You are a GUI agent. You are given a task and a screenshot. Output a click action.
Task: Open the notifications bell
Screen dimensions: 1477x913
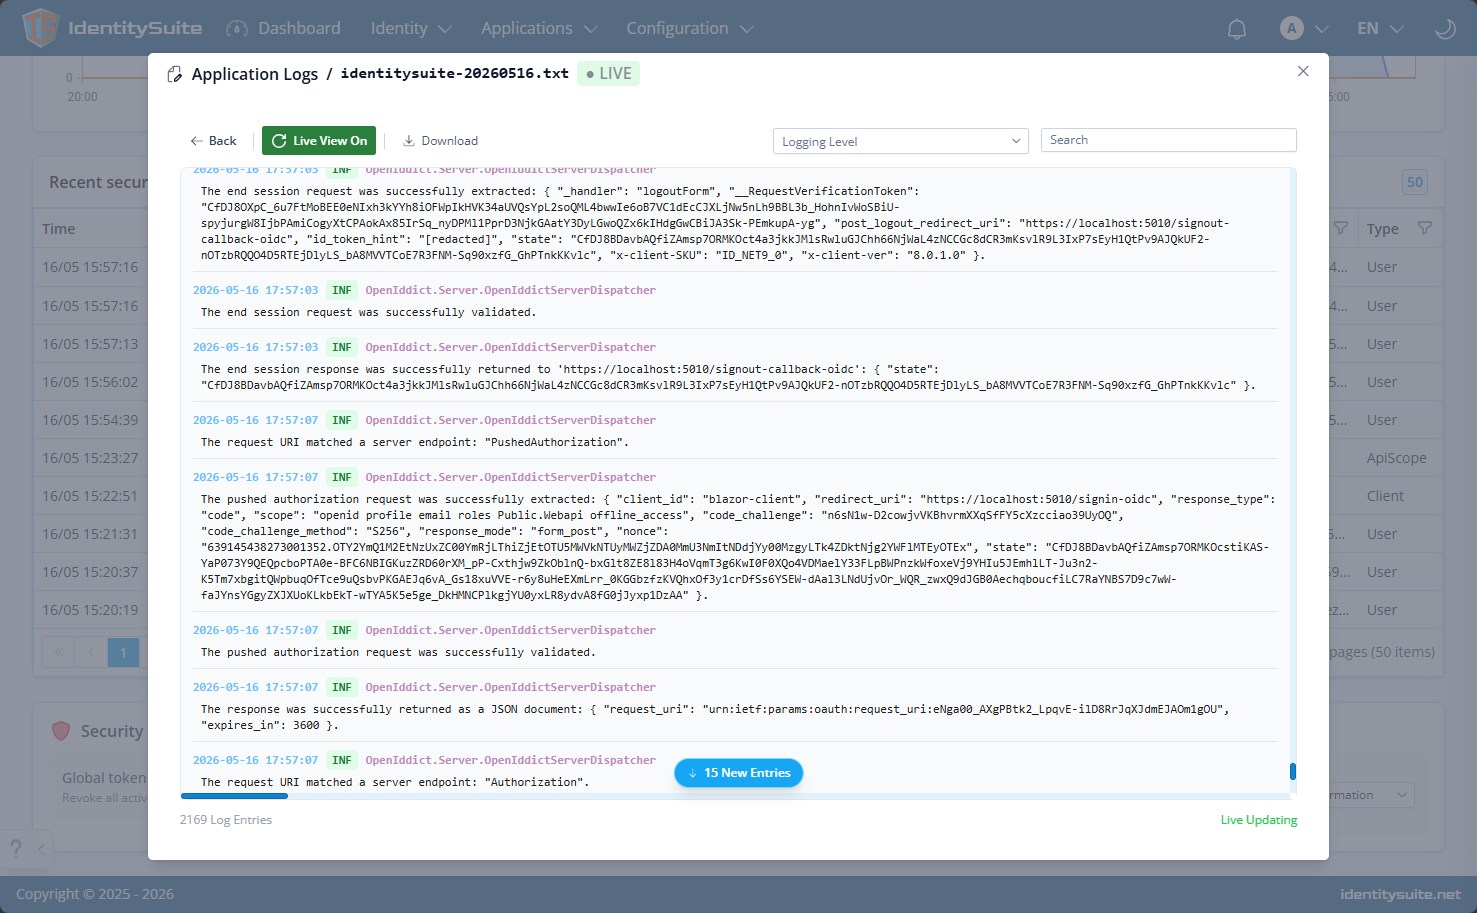1237,29
